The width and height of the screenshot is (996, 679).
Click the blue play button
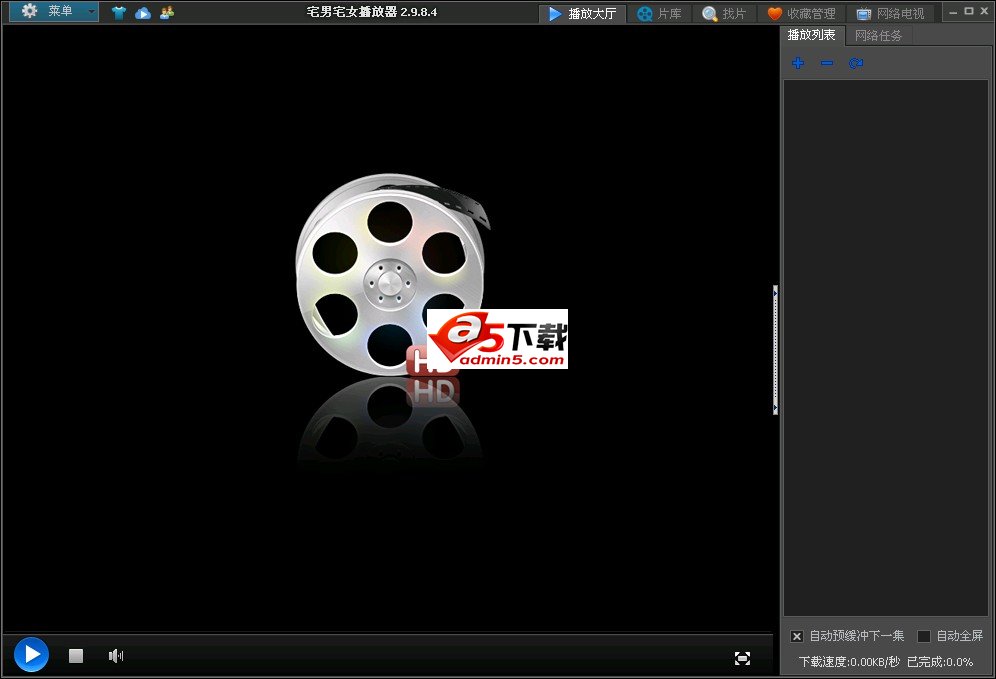pyautogui.click(x=31, y=655)
